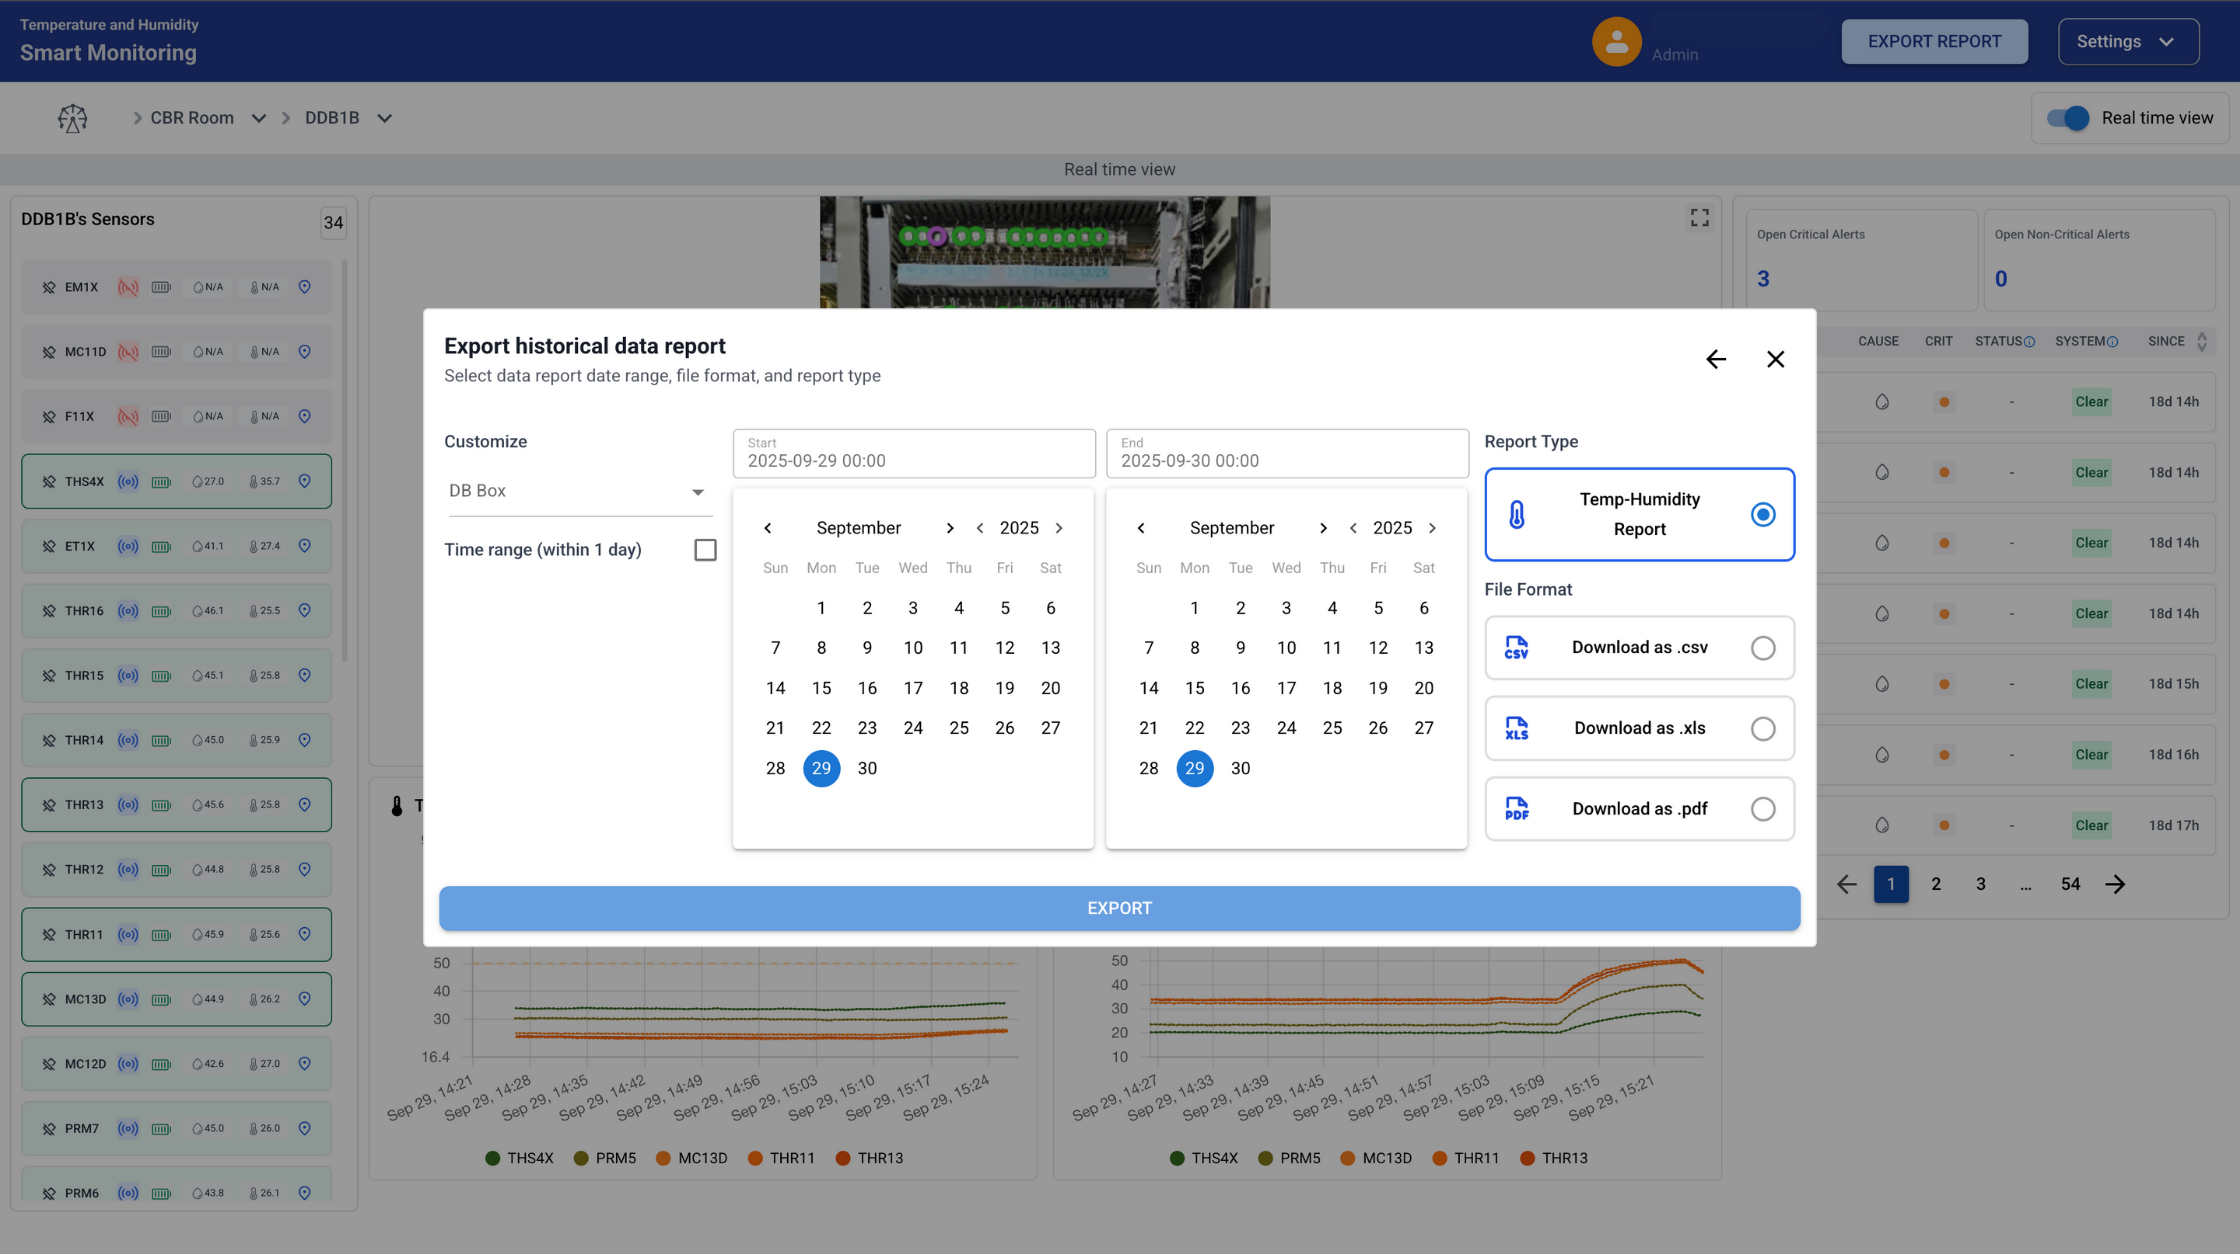This screenshot has width=2240, height=1260.
Task: Click location pin icon for THS4X sensor
Action: point(305,481)
